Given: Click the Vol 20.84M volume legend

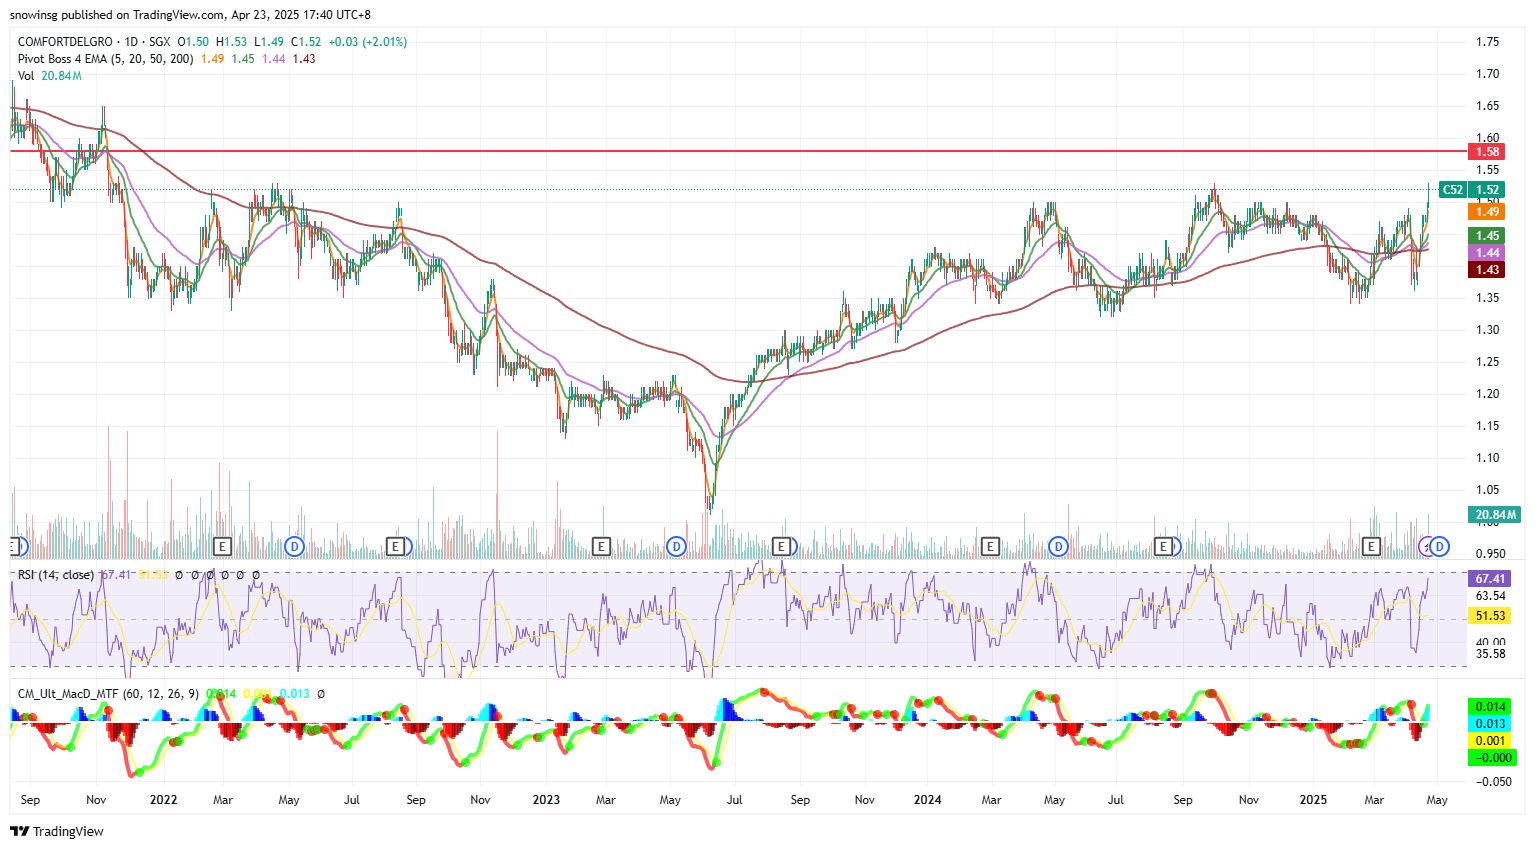Looking at the screenshot, I should 49,76.
